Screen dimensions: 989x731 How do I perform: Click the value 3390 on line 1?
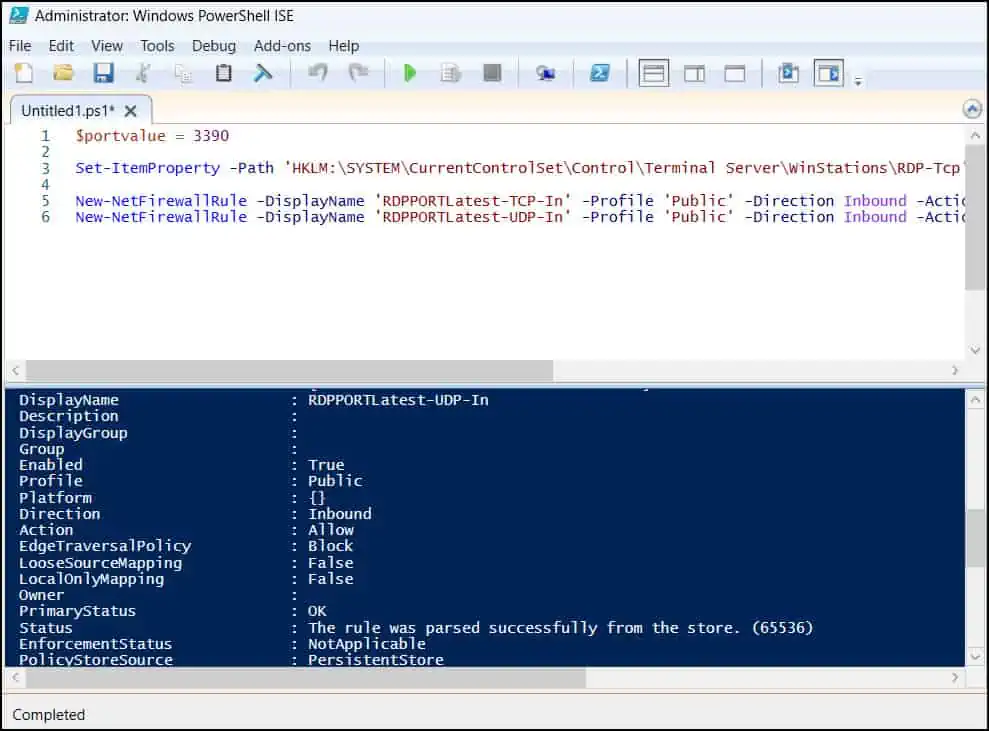(211, 136)
